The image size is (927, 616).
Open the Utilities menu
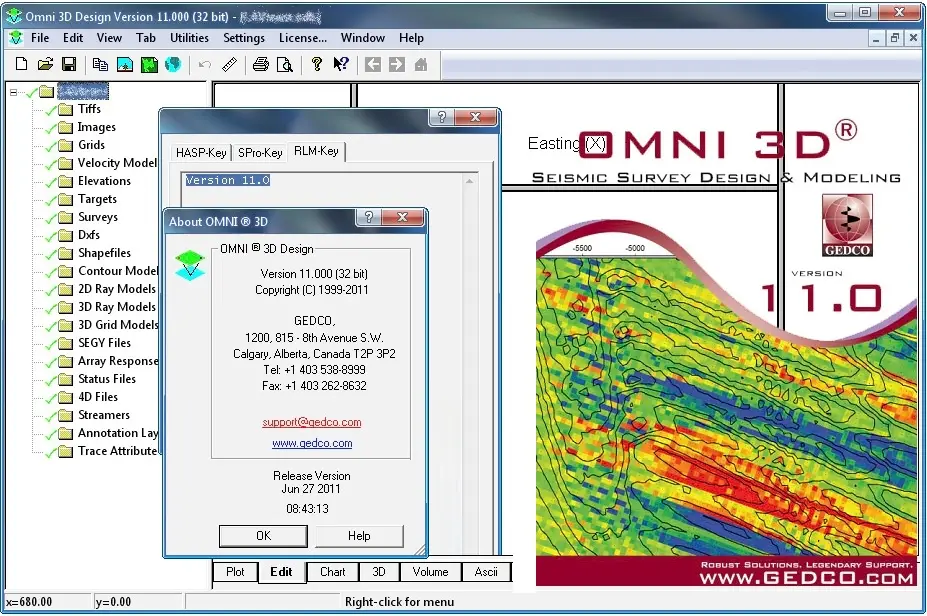point(189,38)
